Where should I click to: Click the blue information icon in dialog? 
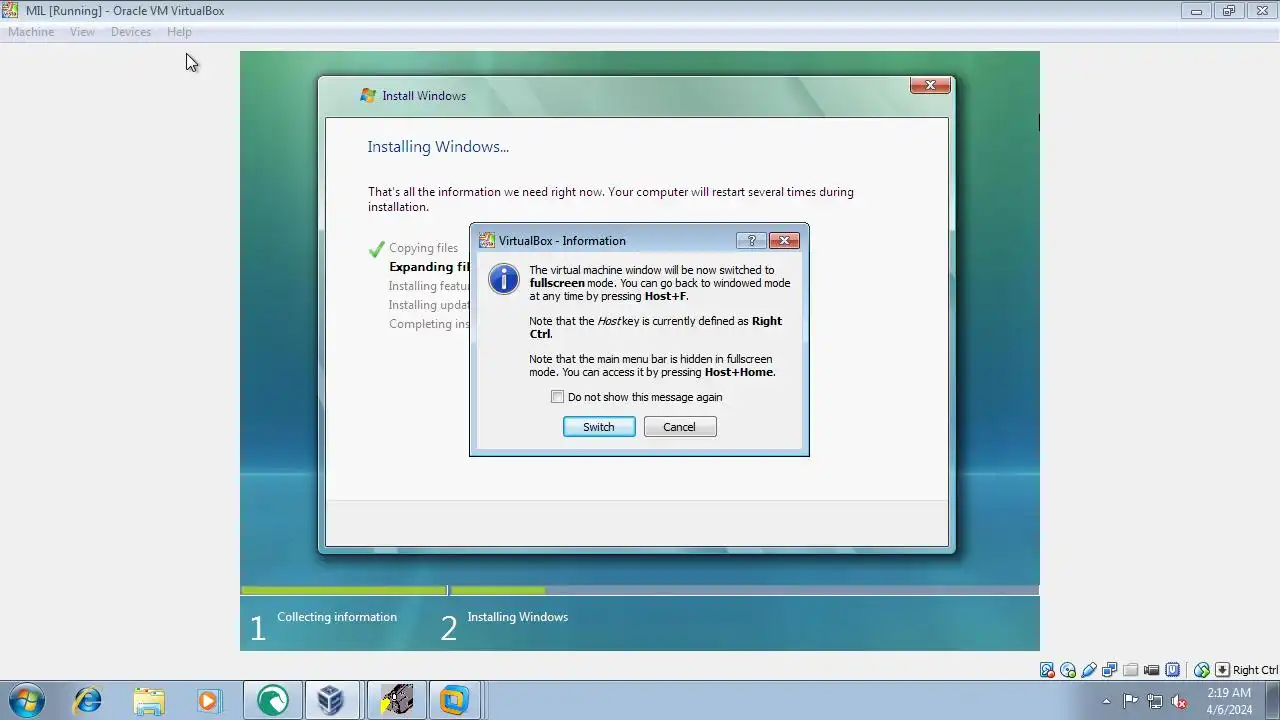tap(504, 279)
